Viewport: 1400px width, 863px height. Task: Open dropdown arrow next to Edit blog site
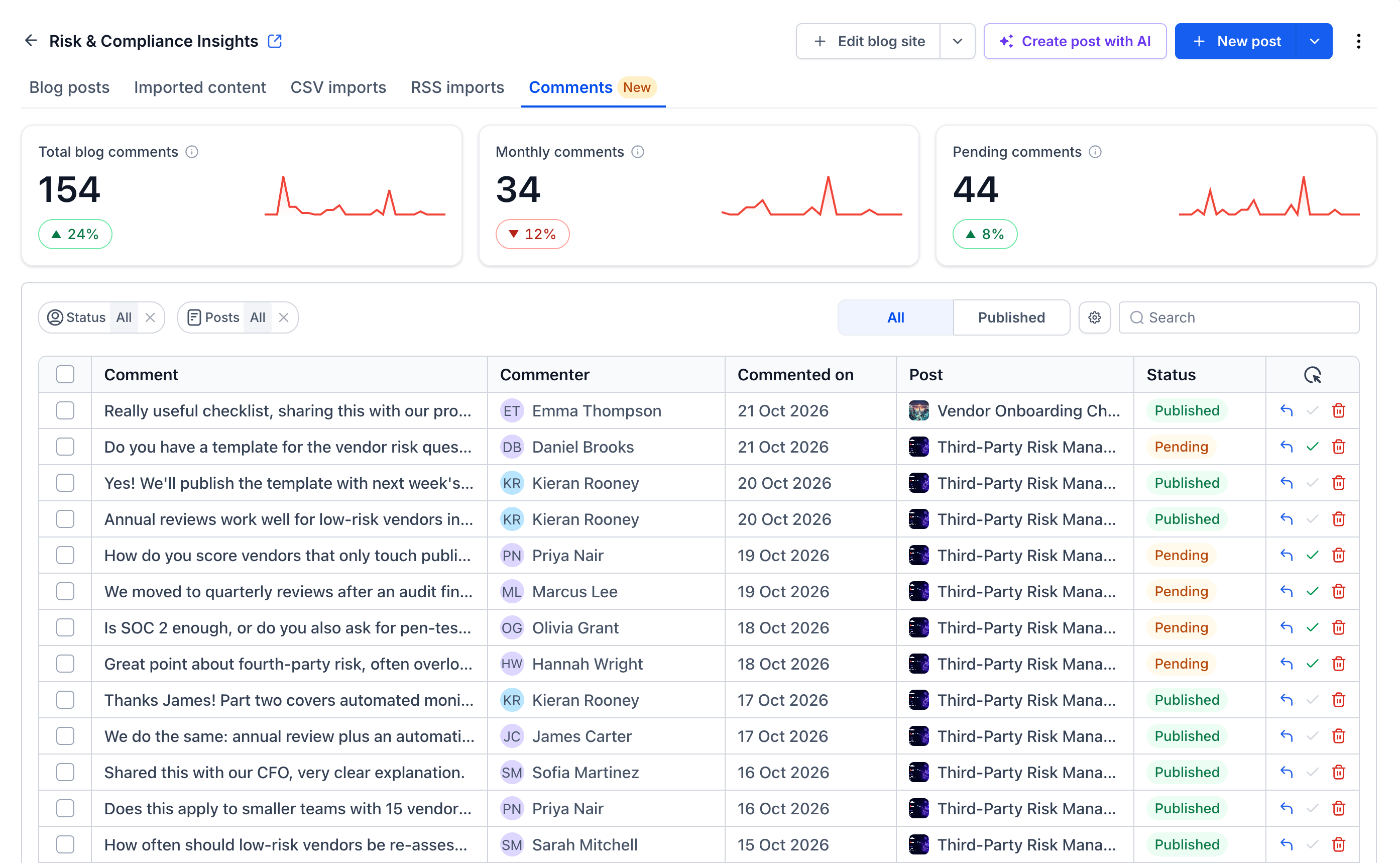957,41
